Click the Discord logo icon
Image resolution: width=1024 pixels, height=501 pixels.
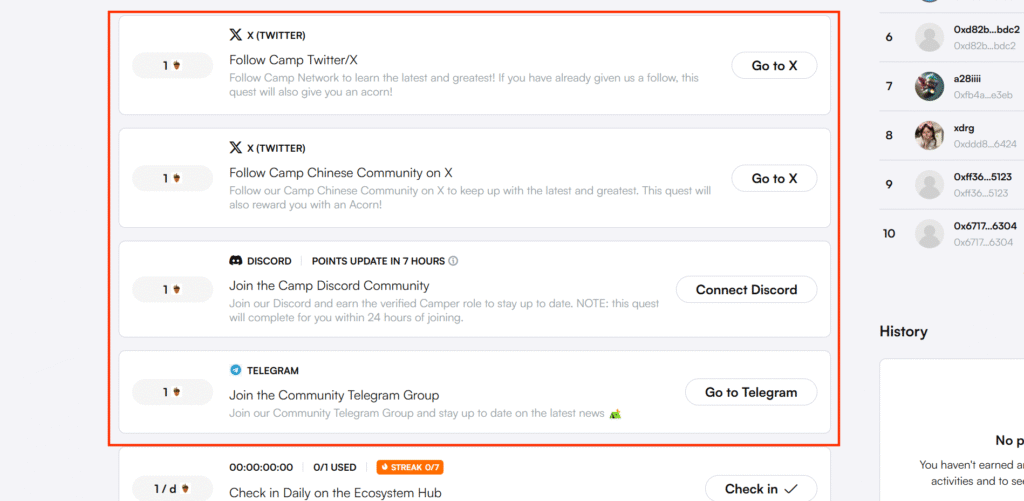pos(236,261)
